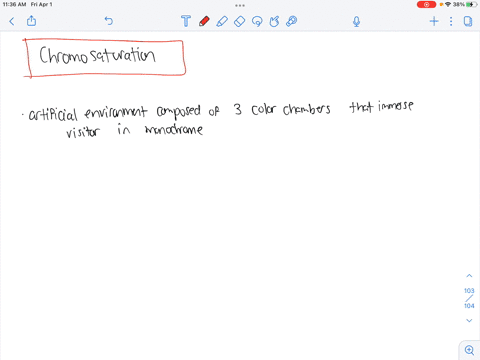Screen dimensions: 480x360
Task: Open the share/export menu
Action: (31, 21)
